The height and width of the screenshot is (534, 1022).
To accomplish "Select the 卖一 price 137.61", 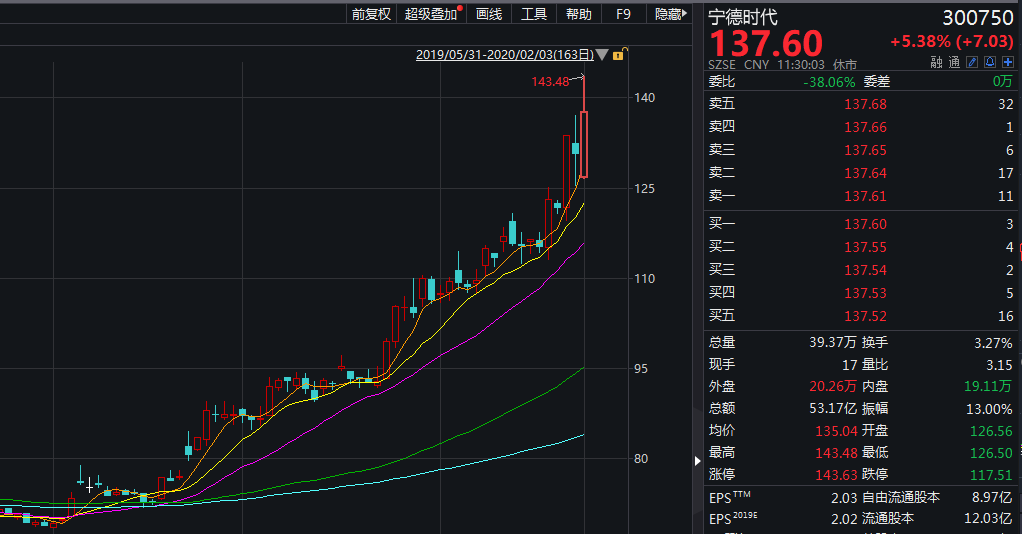I will [x=866, y=196].
